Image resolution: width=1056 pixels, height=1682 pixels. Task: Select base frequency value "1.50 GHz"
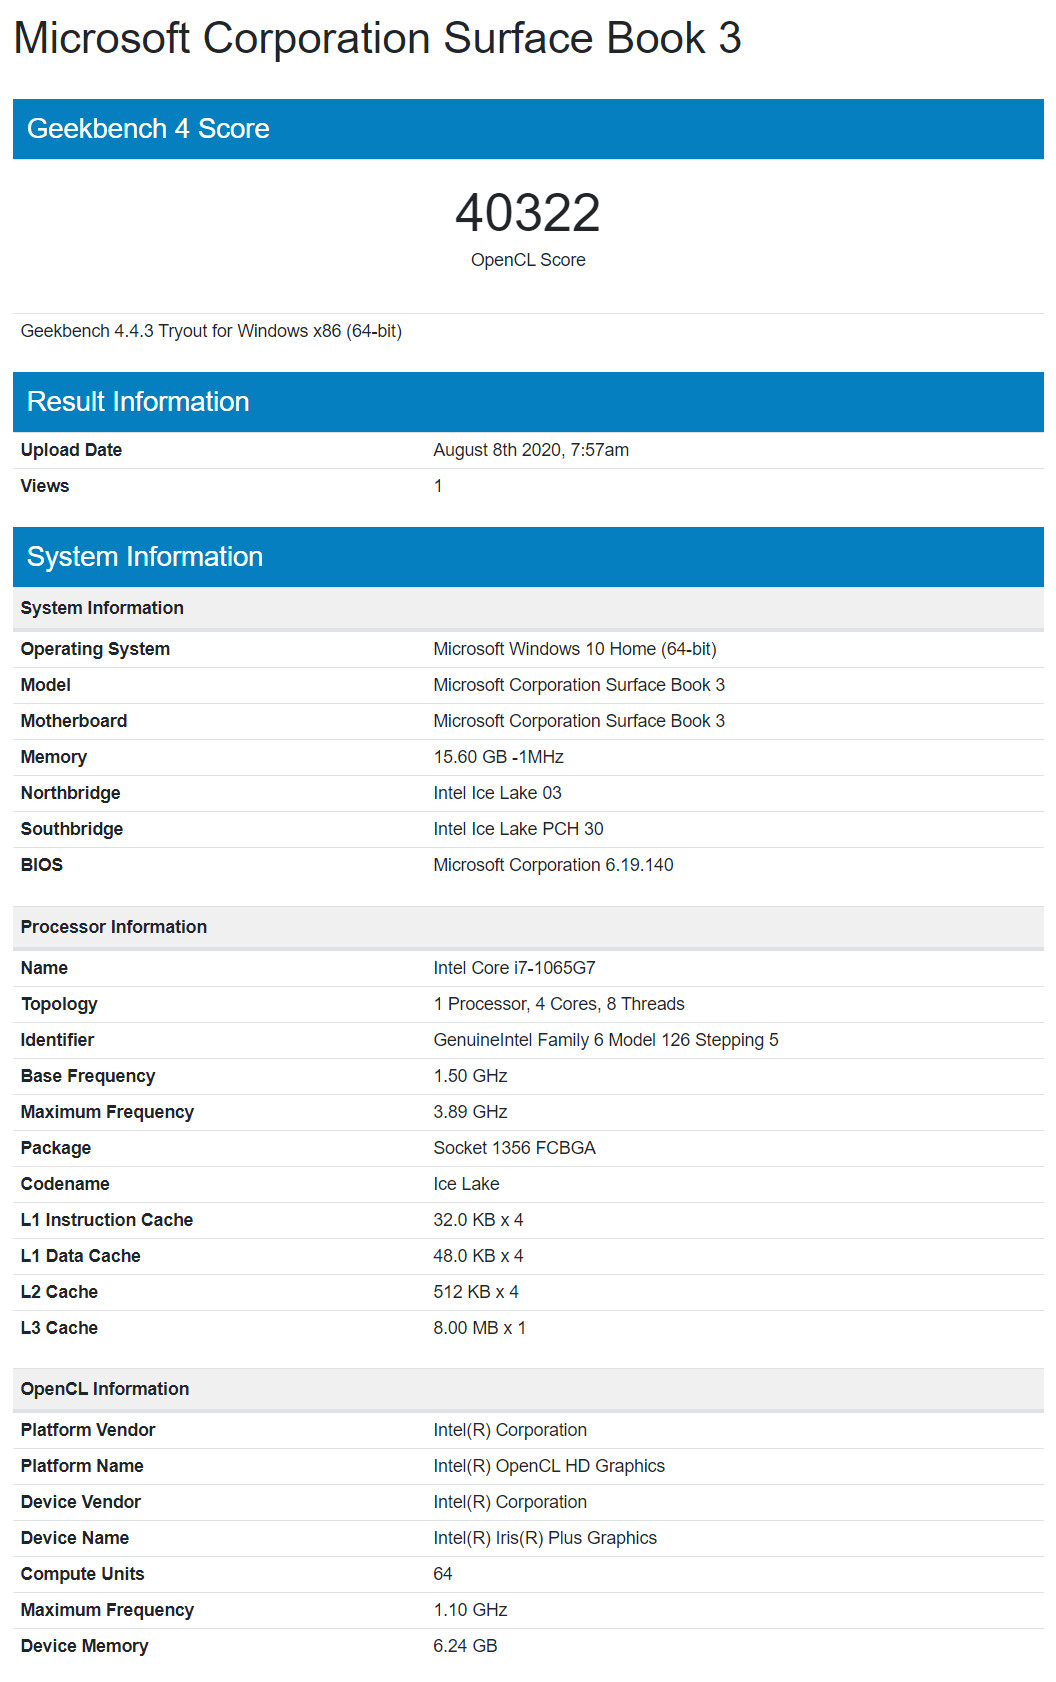click(470, 1076)
